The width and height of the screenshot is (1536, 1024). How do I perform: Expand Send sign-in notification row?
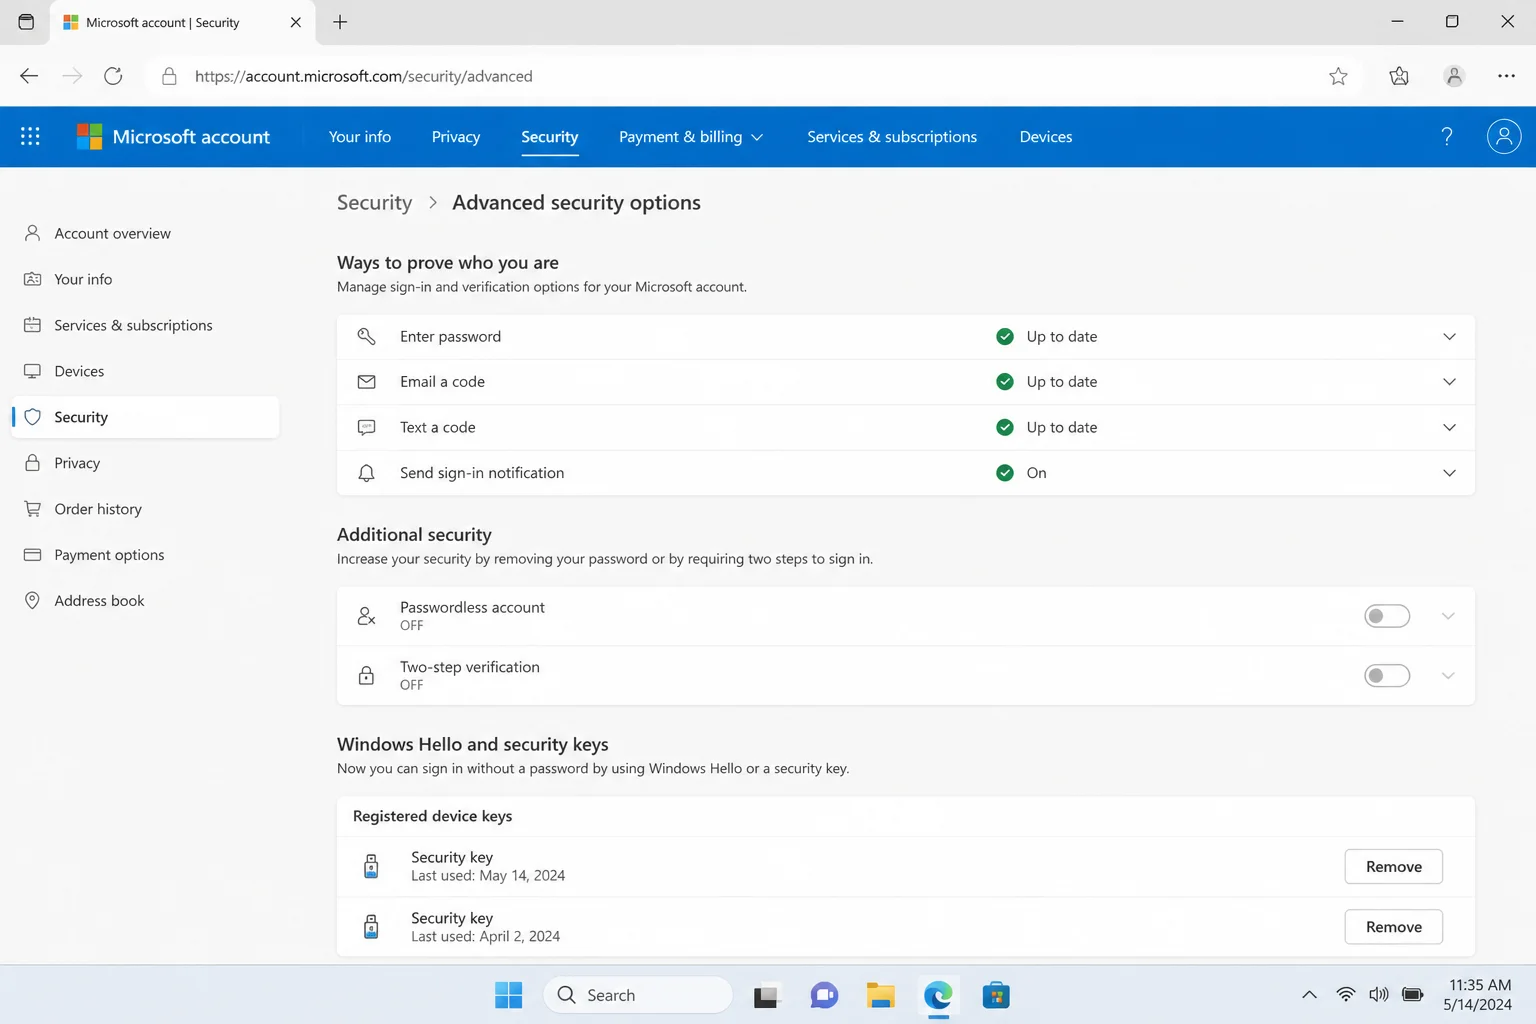tap(1449, 473)
